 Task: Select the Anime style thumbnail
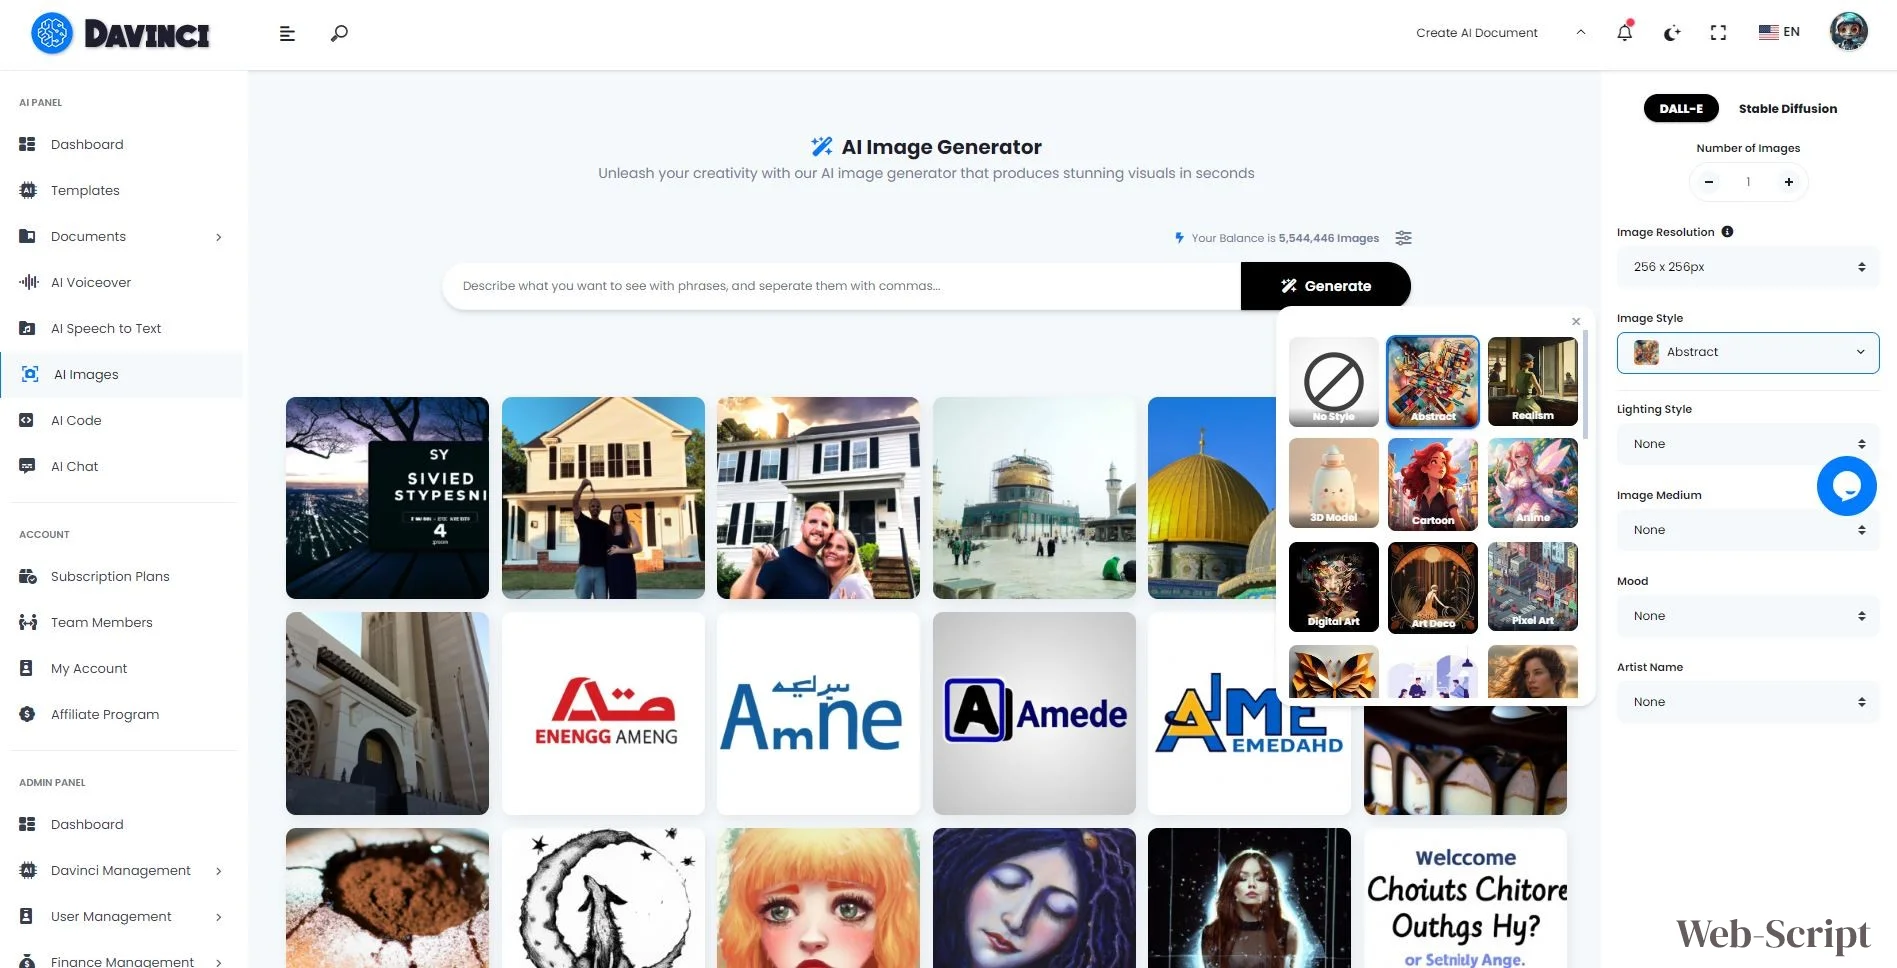coord(1533,483)
